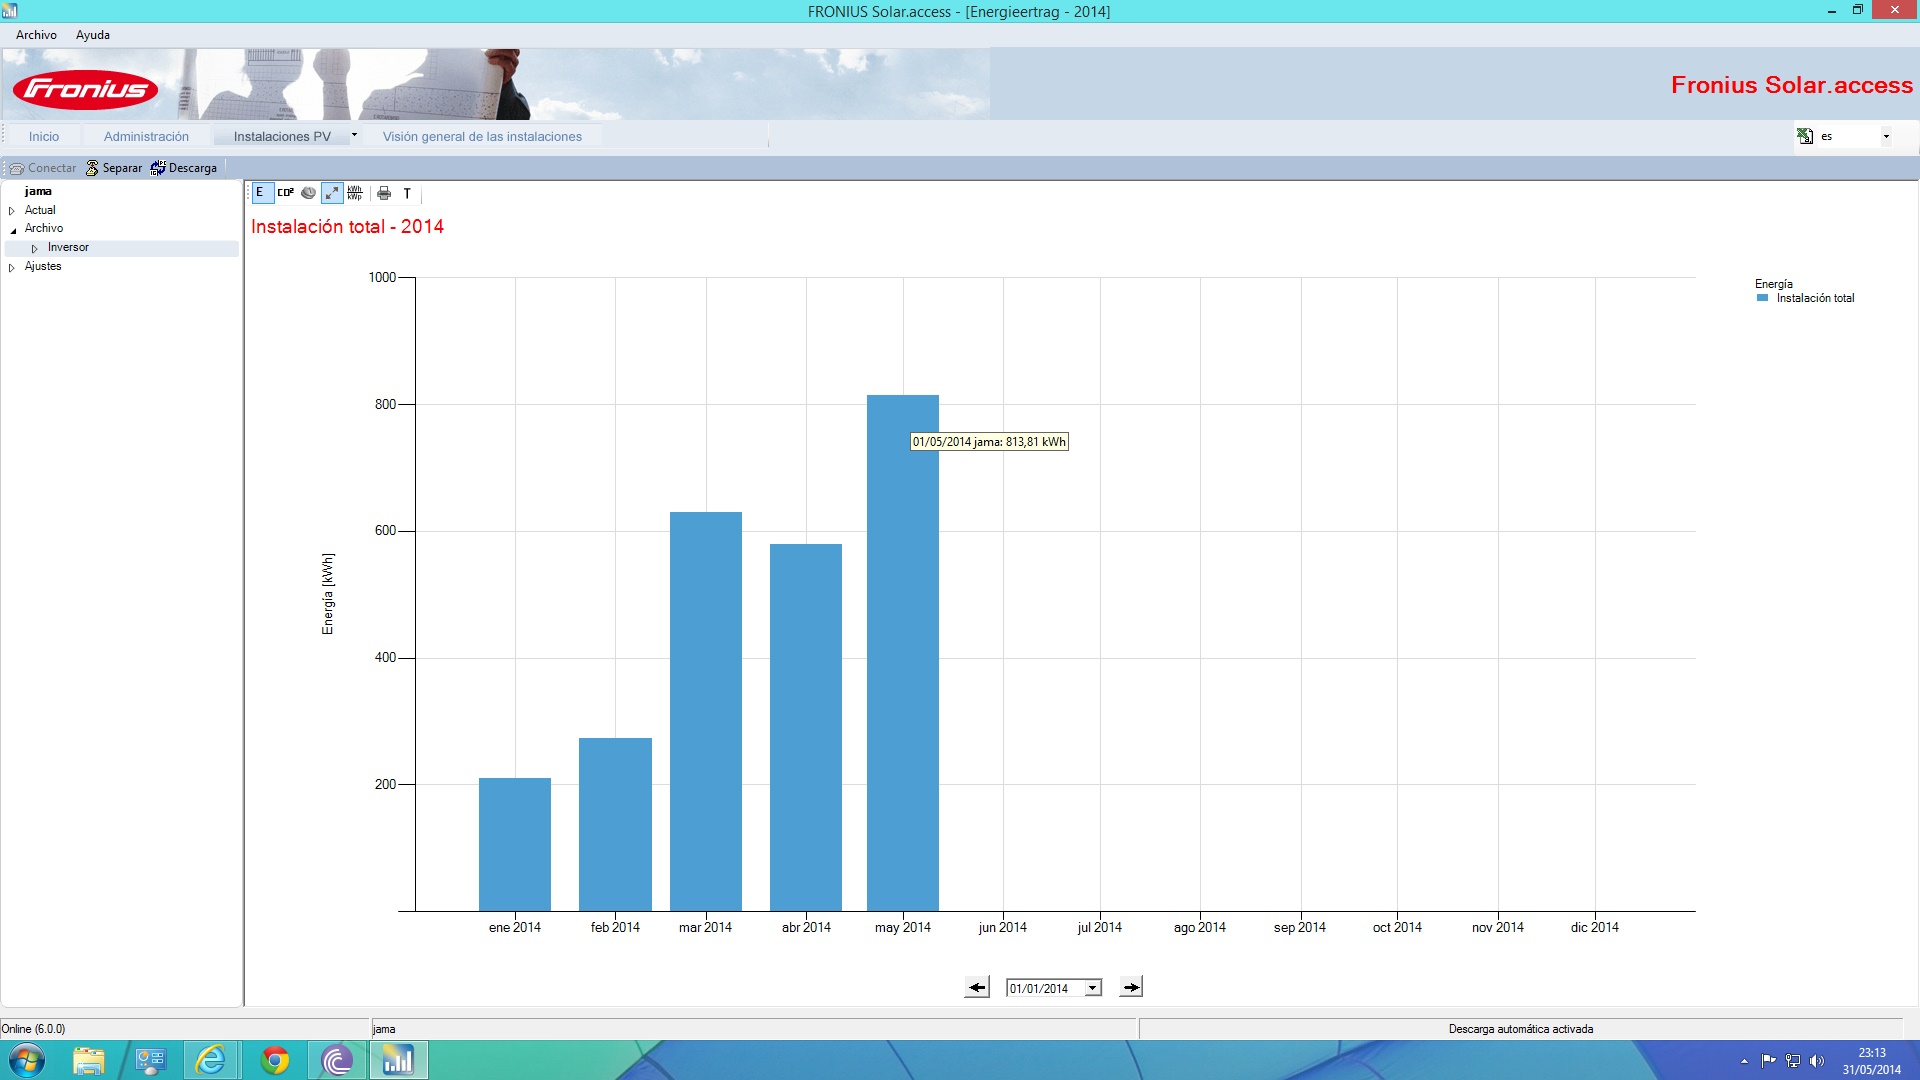Click the language flag icon beside es
This screenshot has height=1080, width=1920.
click(x=1805, y=136)
